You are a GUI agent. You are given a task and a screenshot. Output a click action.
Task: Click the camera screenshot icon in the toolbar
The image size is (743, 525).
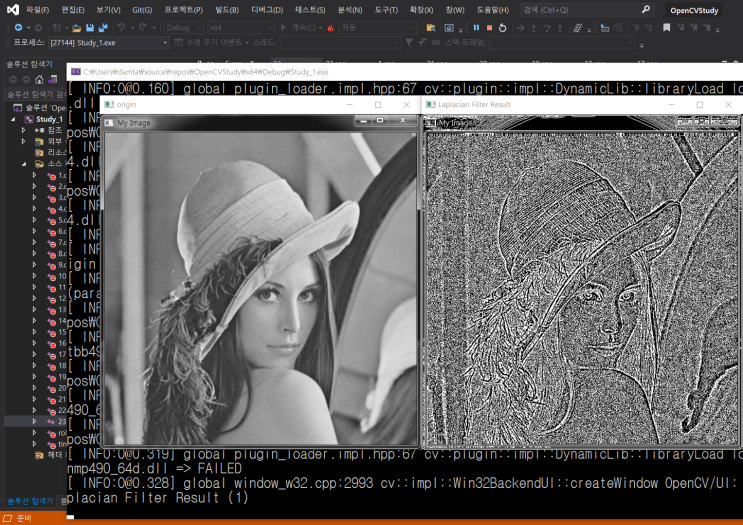(x=449, y=28)
